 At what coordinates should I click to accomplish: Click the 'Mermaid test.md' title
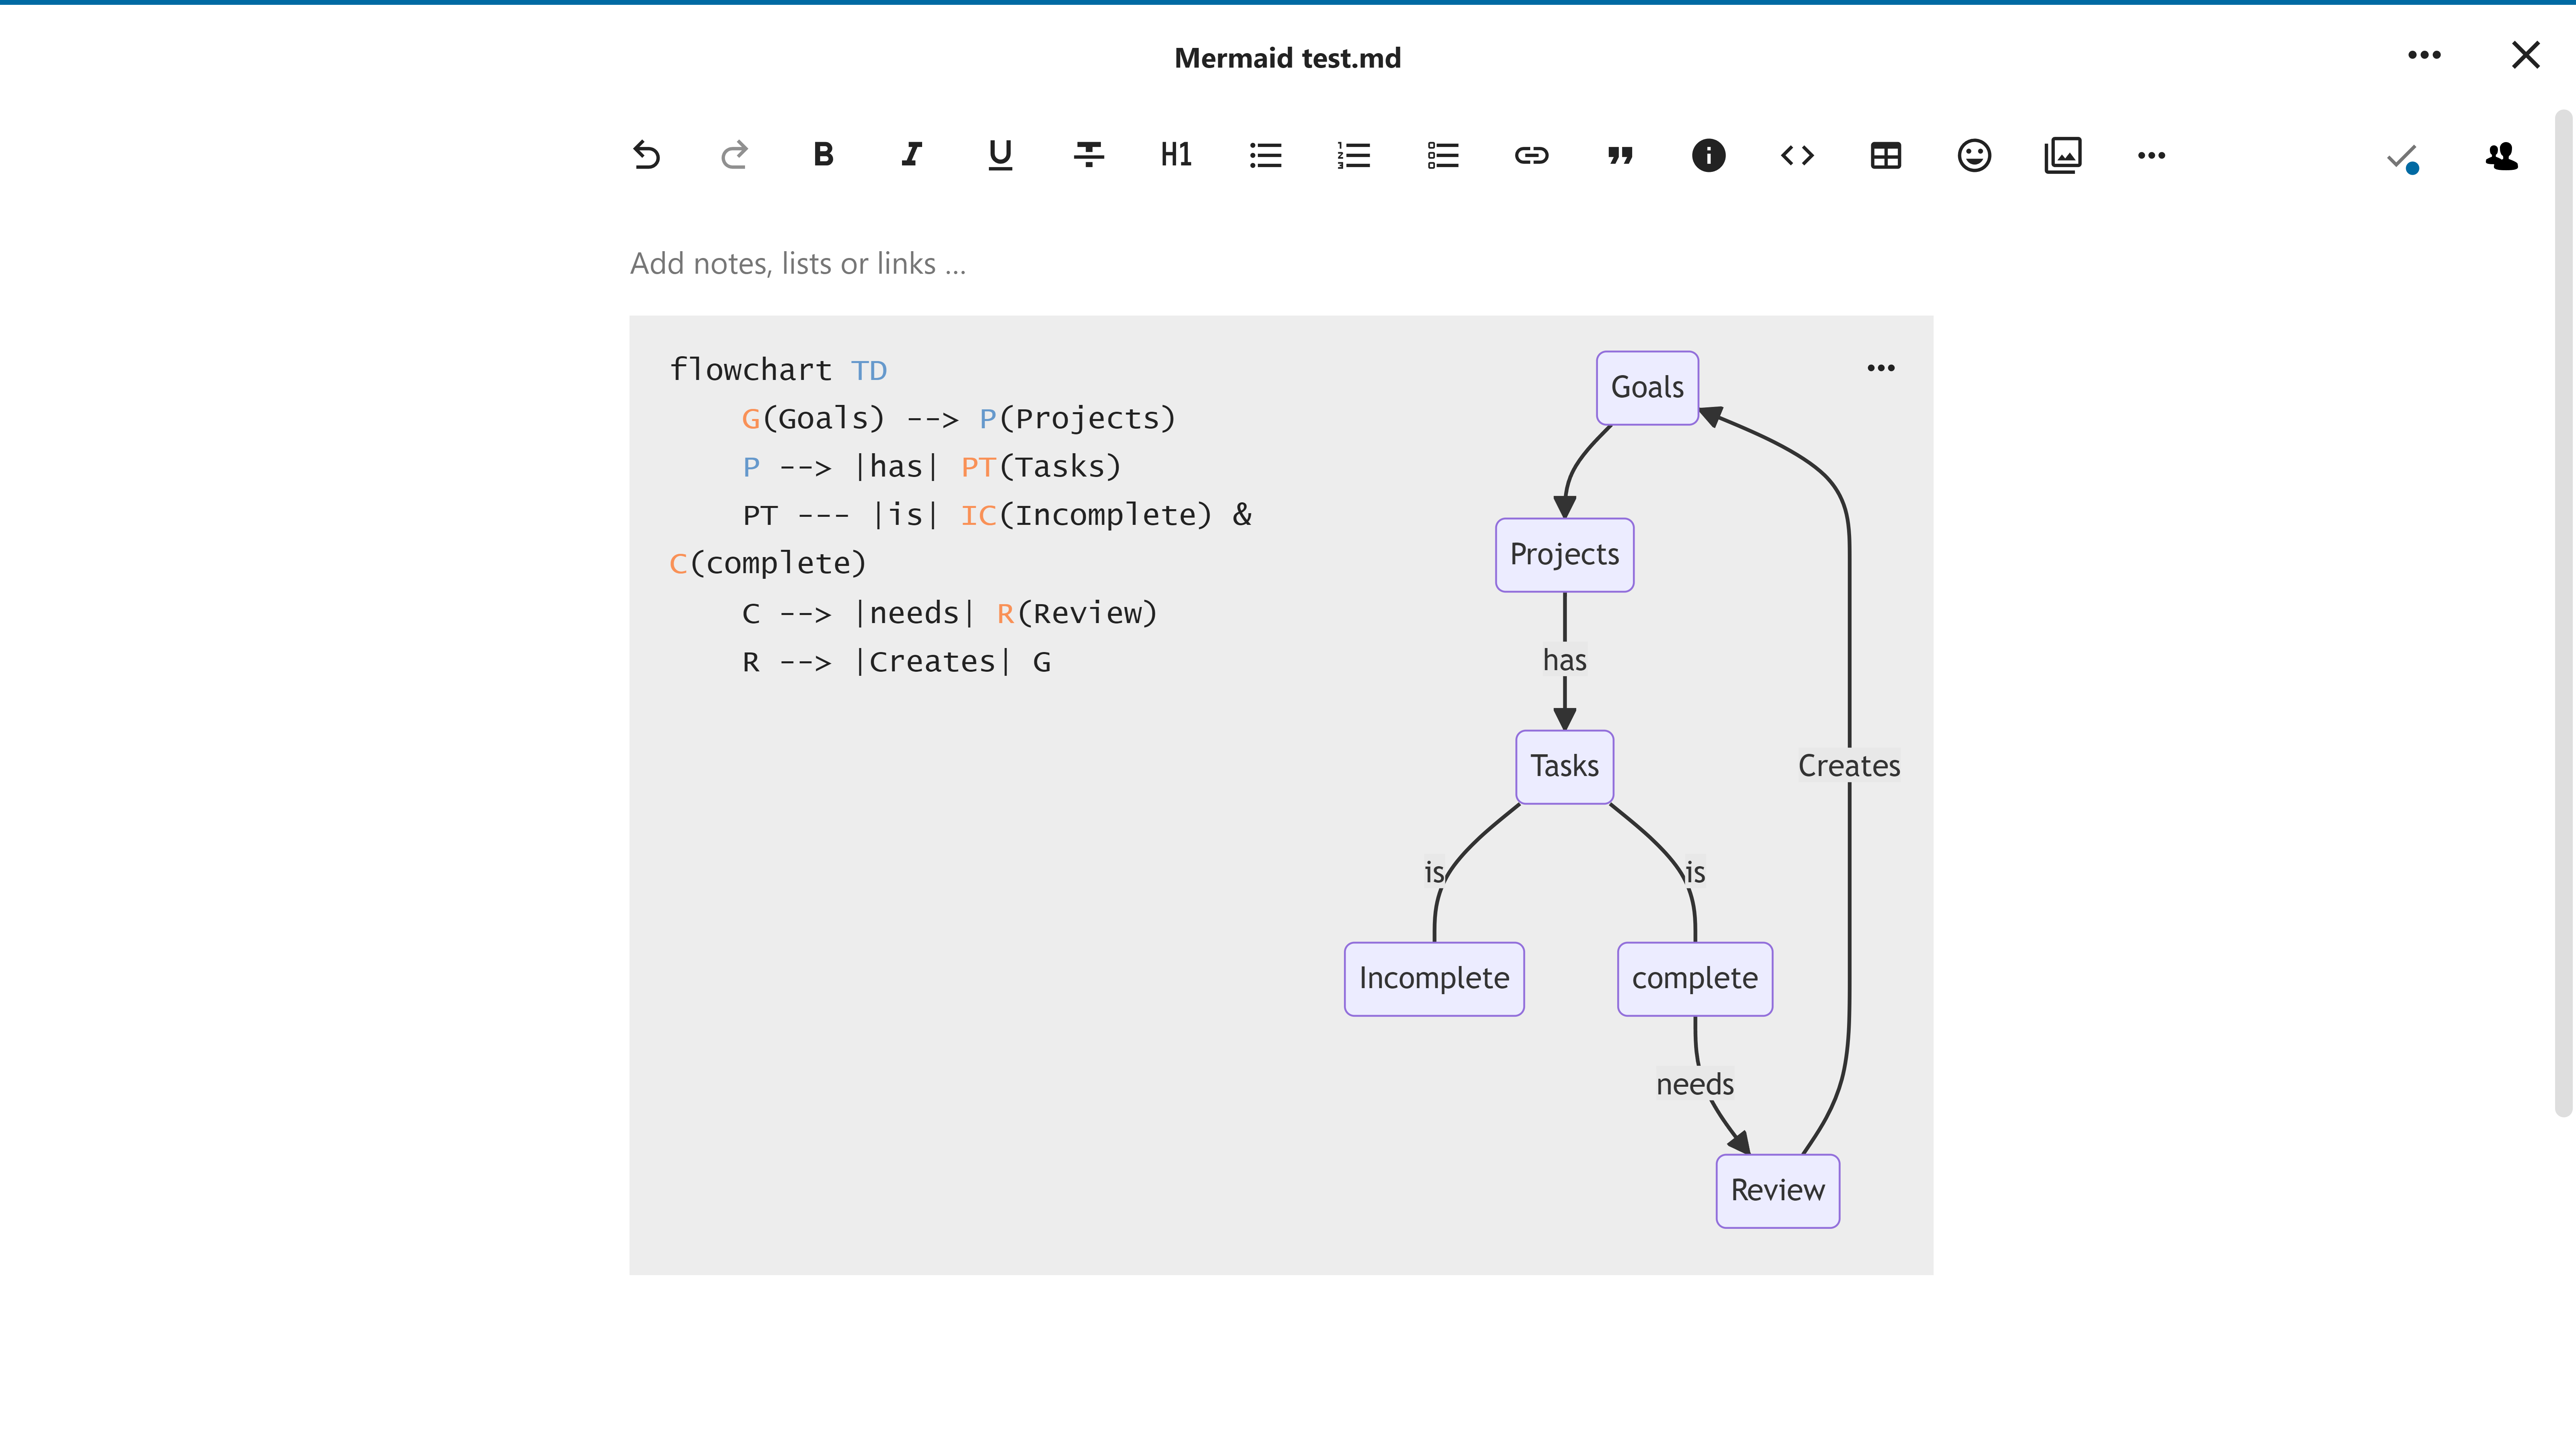(1287, 58)
